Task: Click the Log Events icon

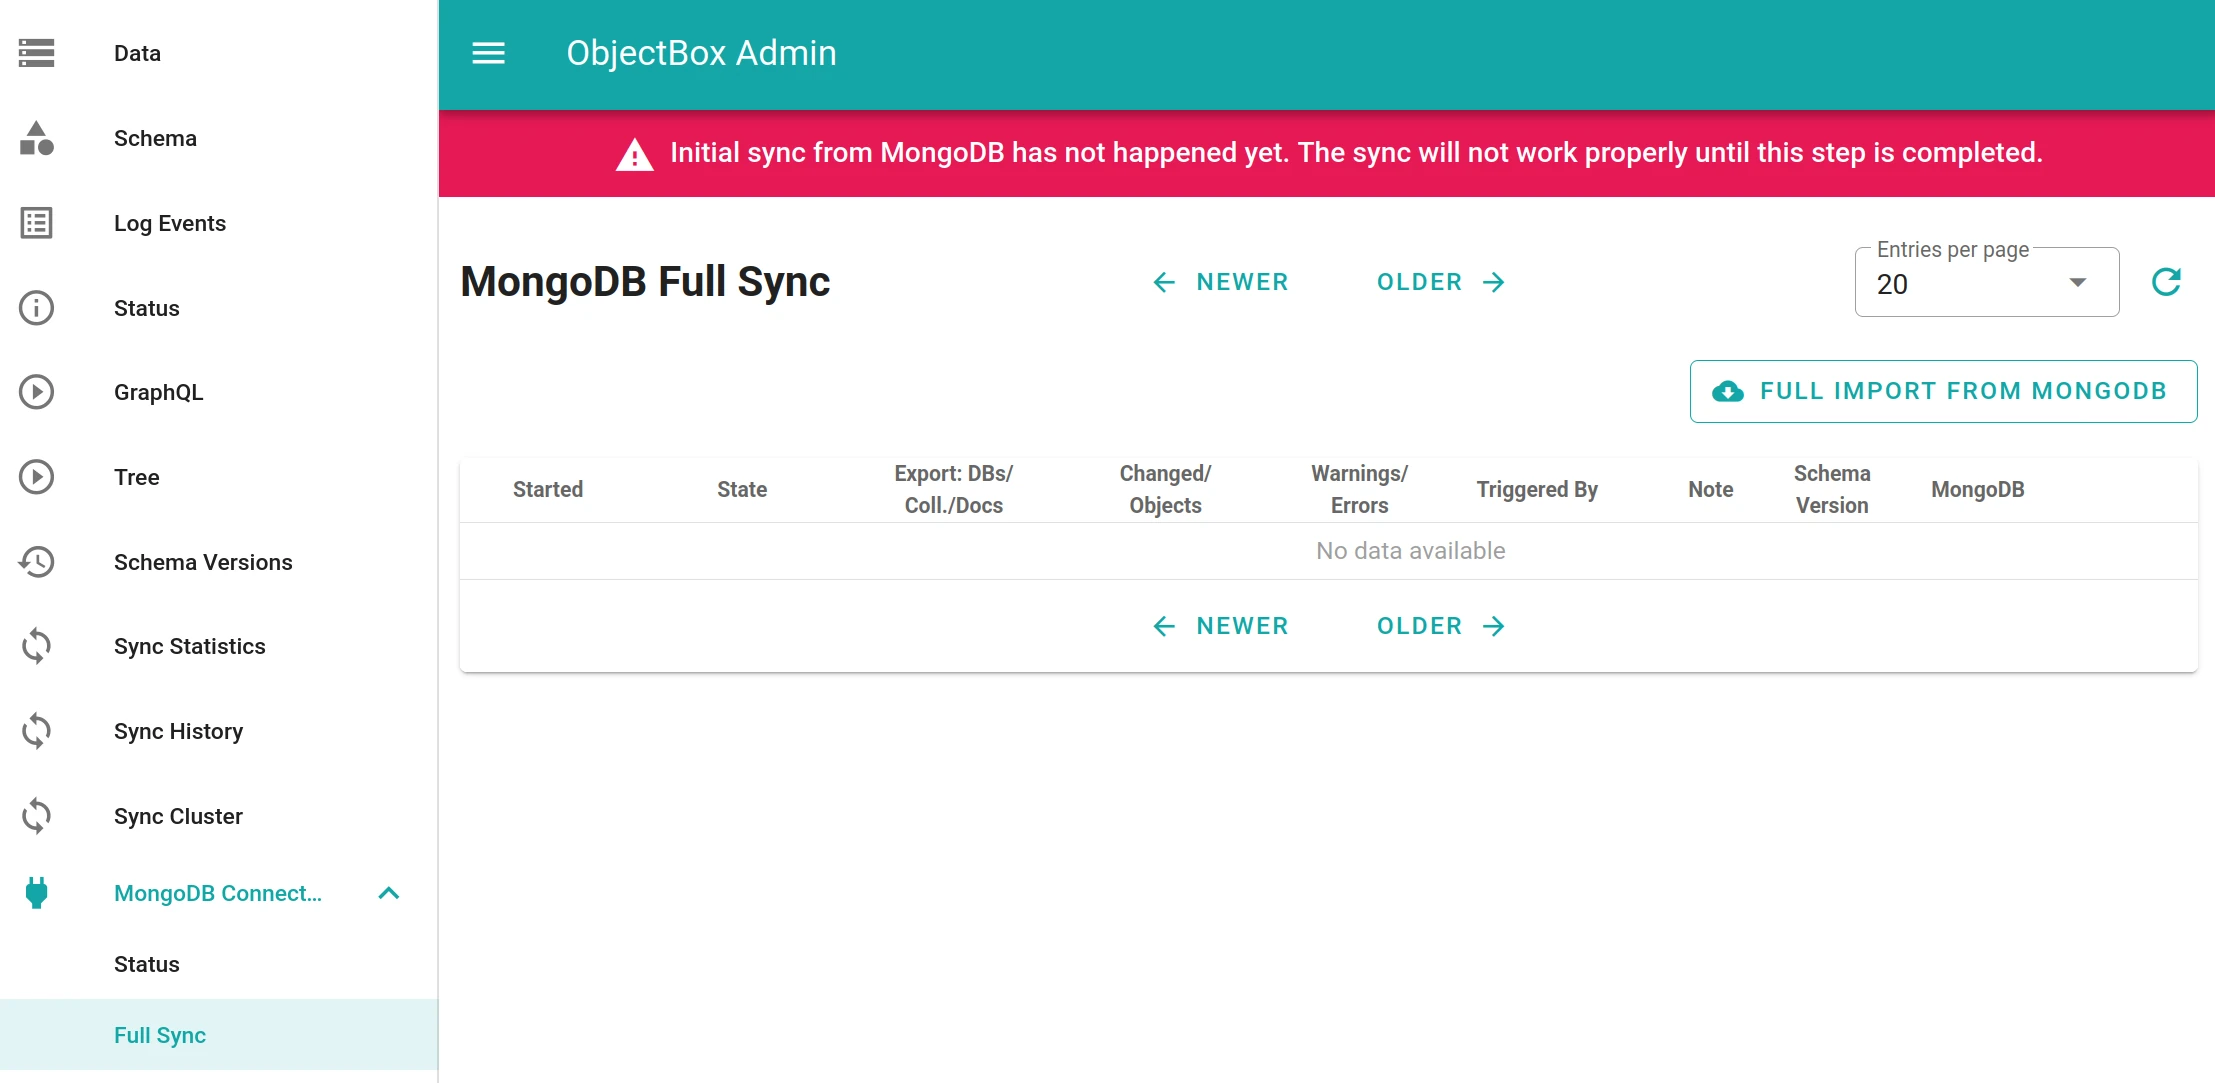Action: click(x=36, y=224)
